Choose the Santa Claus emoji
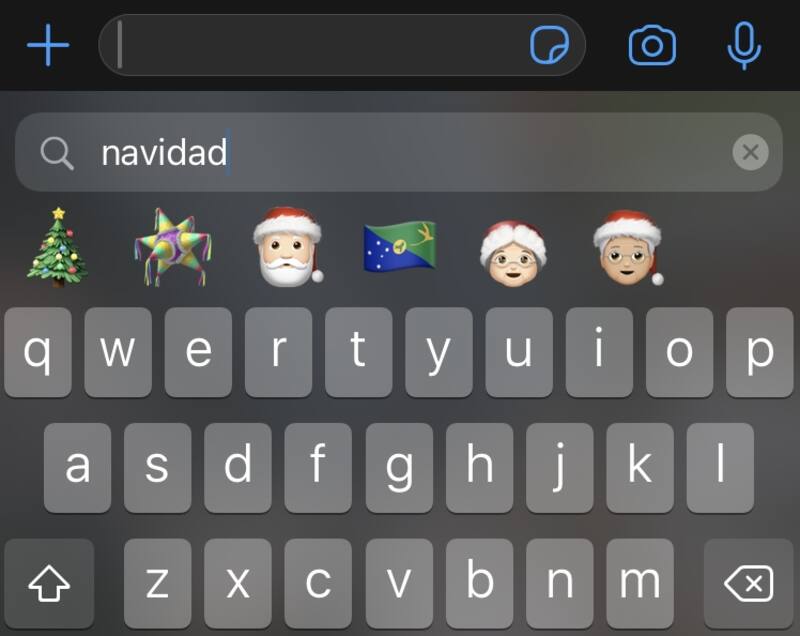Image resolution: width=800 pixels, height=636 pixels. 288,246
